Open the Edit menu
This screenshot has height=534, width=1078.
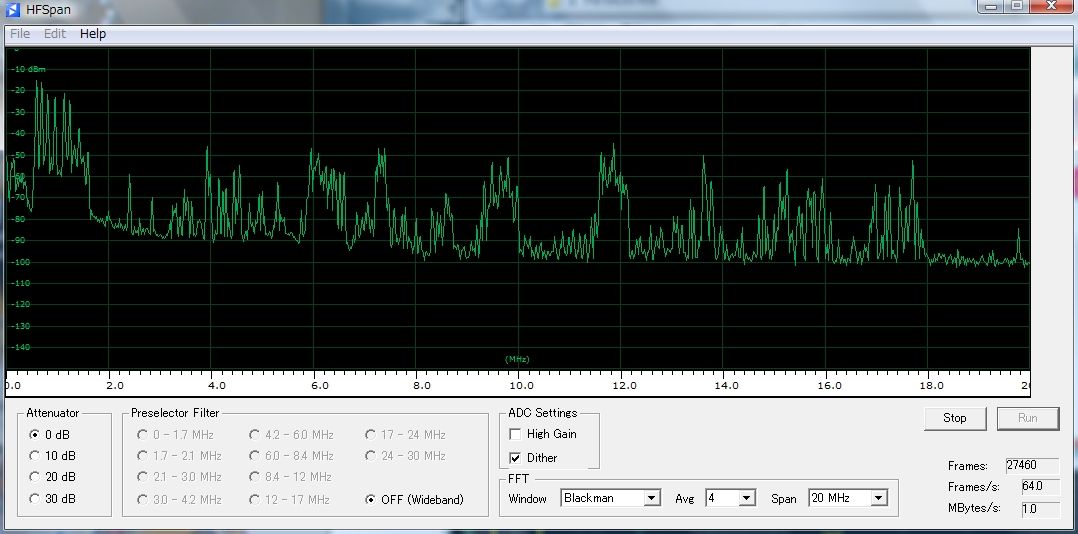[x=55, y=34]
